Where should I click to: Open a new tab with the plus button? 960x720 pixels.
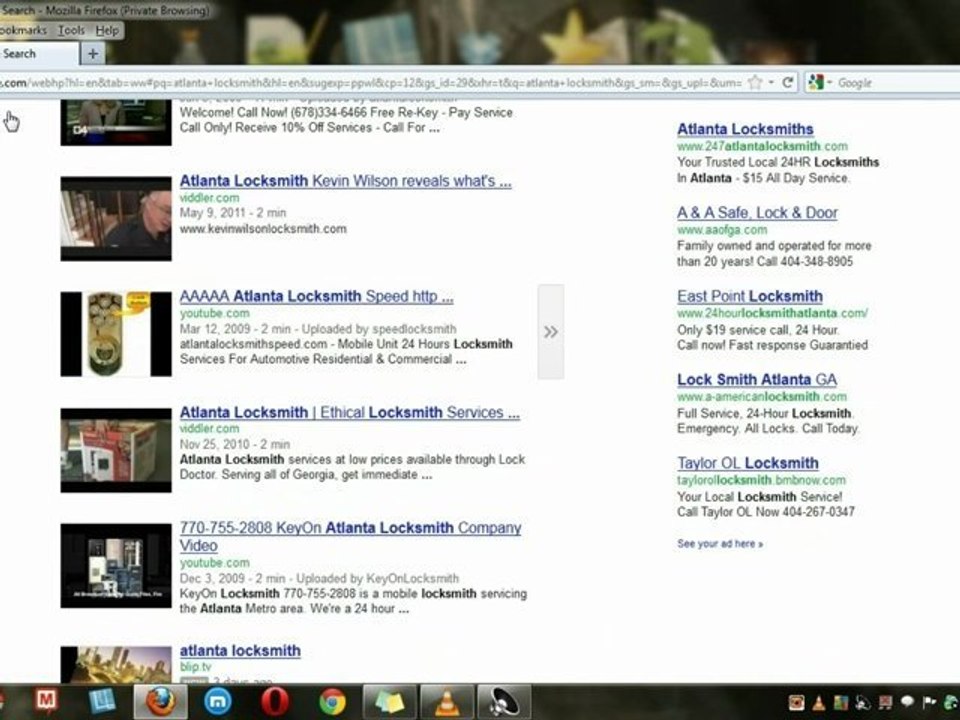click(93, 54)
